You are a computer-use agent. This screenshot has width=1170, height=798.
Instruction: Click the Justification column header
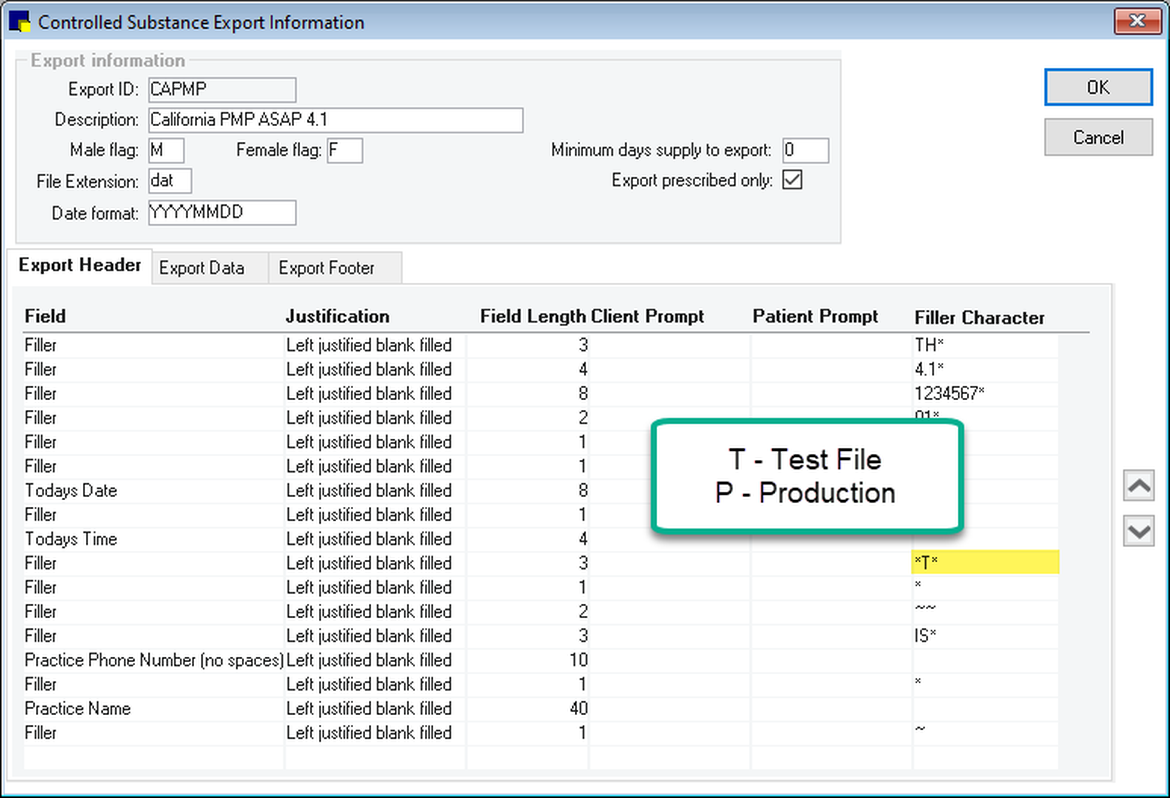(x=337, y=317)
